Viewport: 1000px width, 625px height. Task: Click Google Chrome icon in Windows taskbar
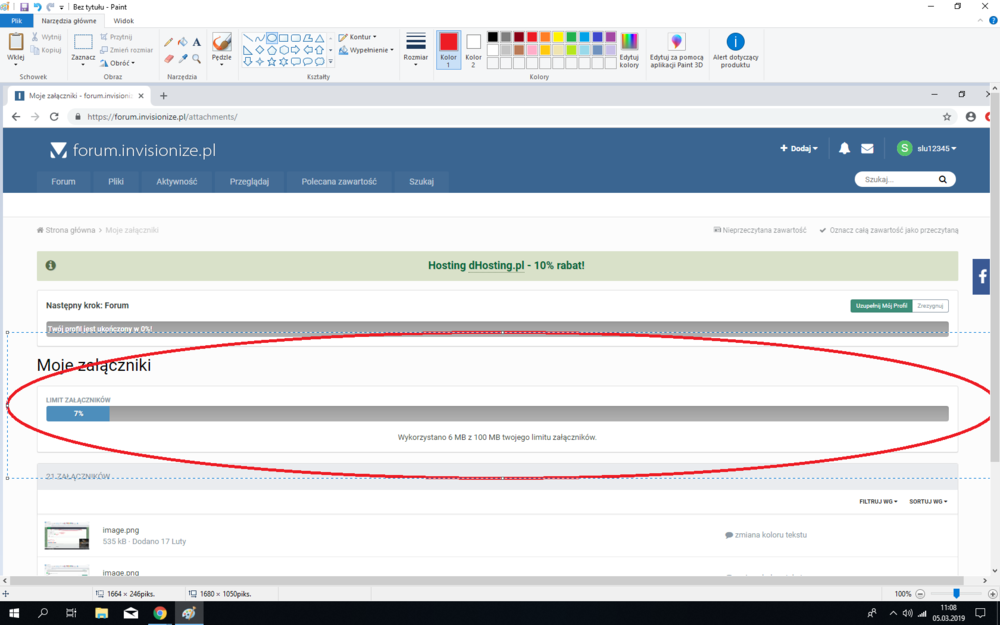[160, 613]
